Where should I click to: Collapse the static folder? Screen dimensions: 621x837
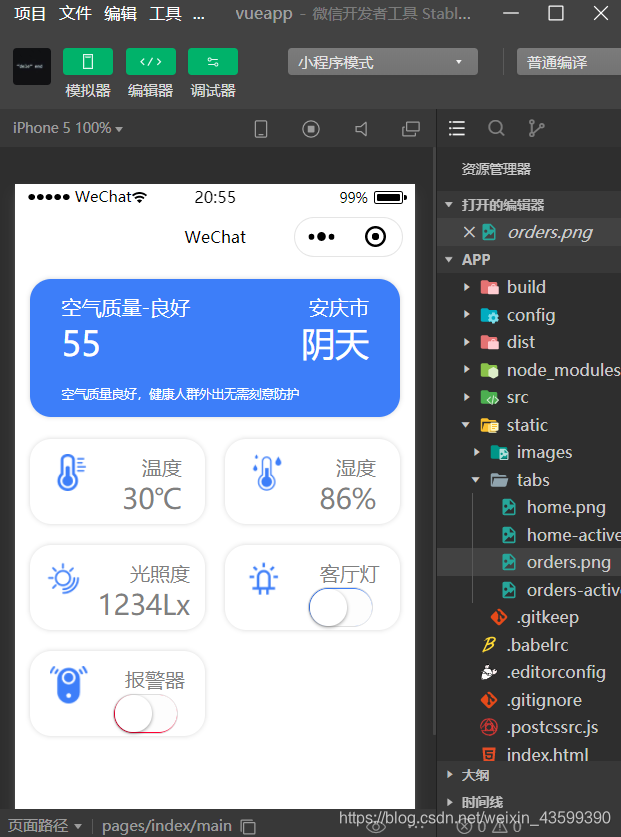(466, 425)
